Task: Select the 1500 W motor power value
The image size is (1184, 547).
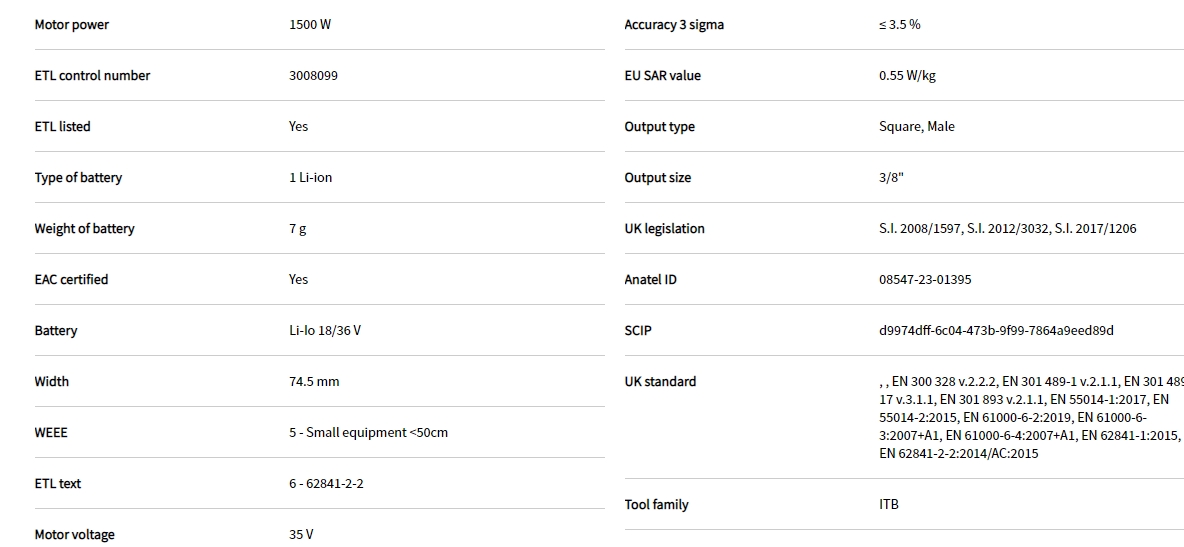Action: click(x=310, y=25)
